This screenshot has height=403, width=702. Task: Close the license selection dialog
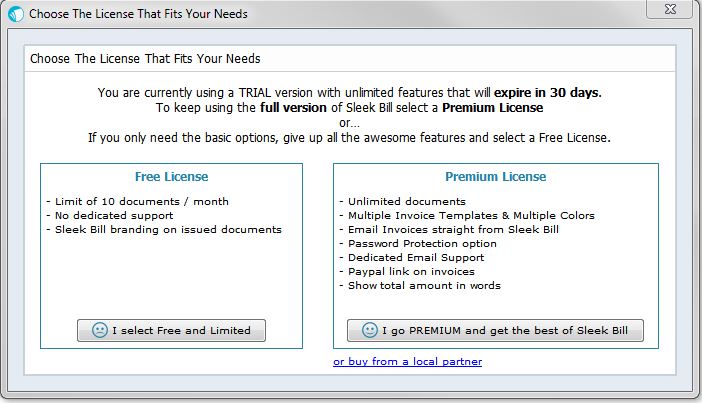point(673,10)
